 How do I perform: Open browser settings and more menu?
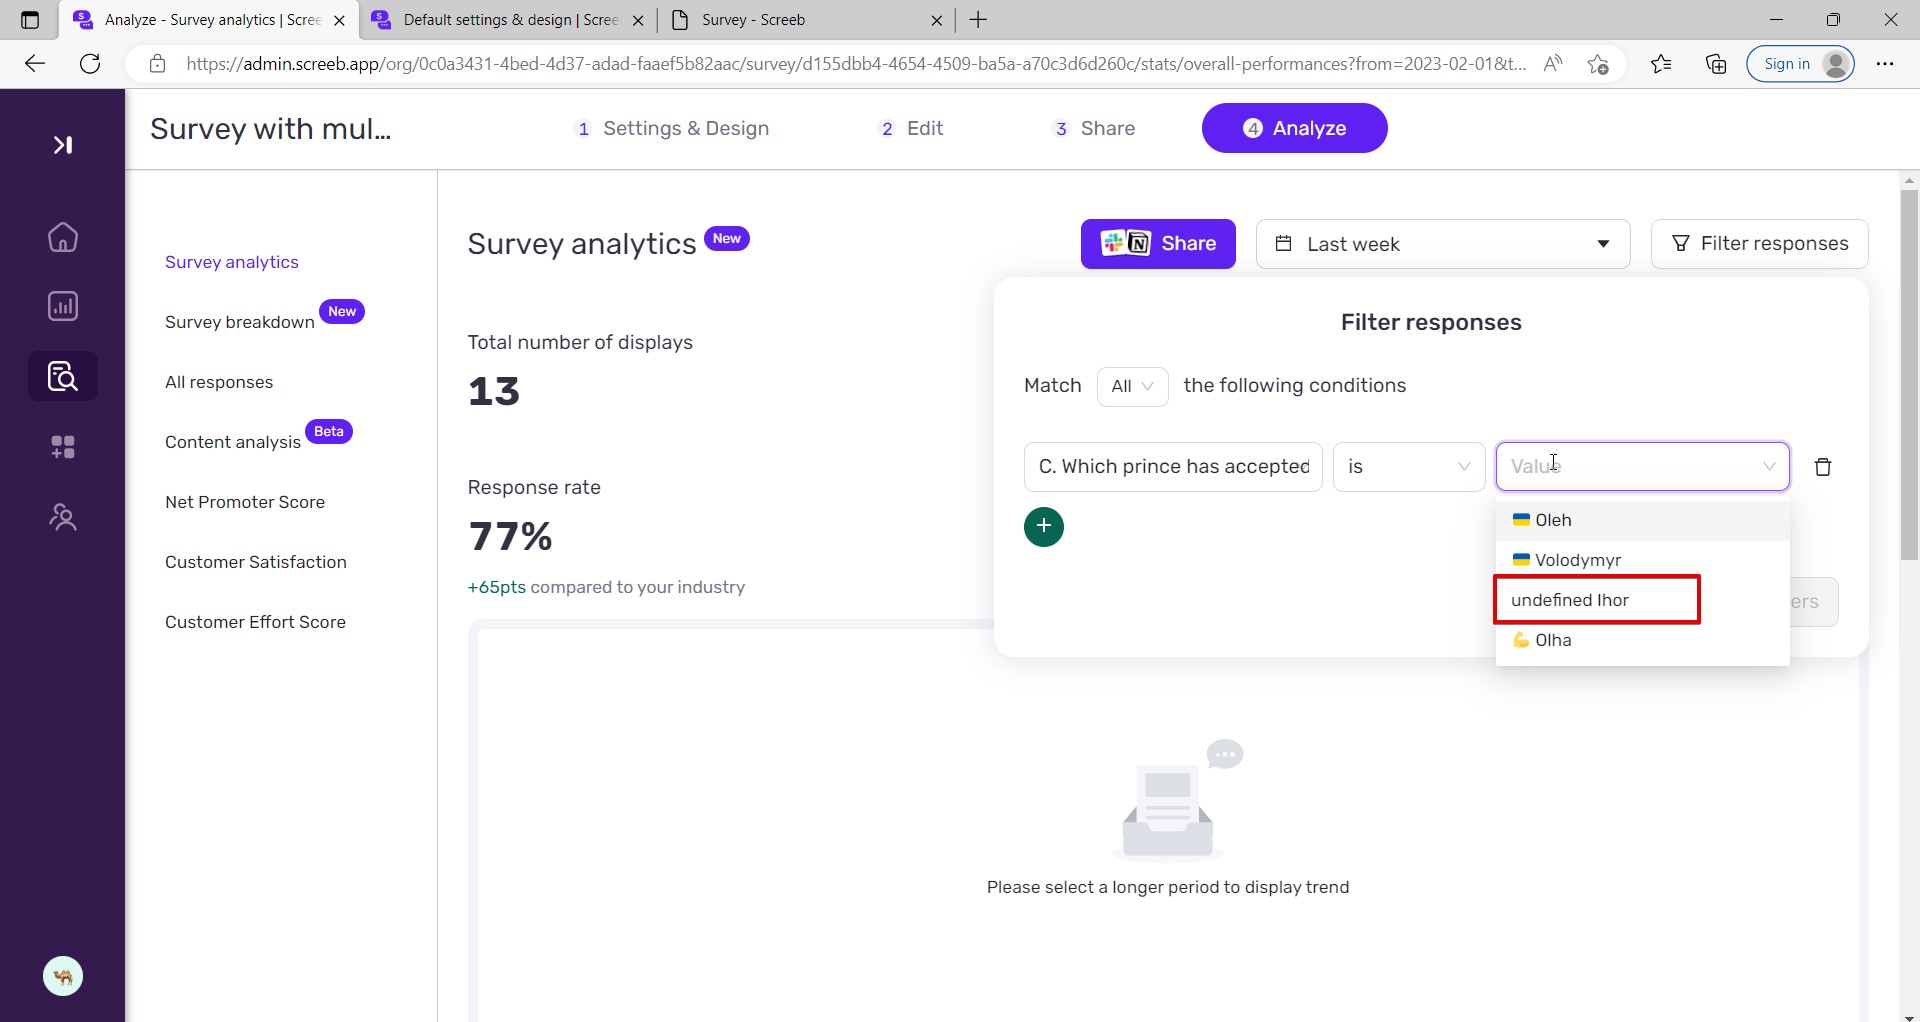(x=1885, y=64)
